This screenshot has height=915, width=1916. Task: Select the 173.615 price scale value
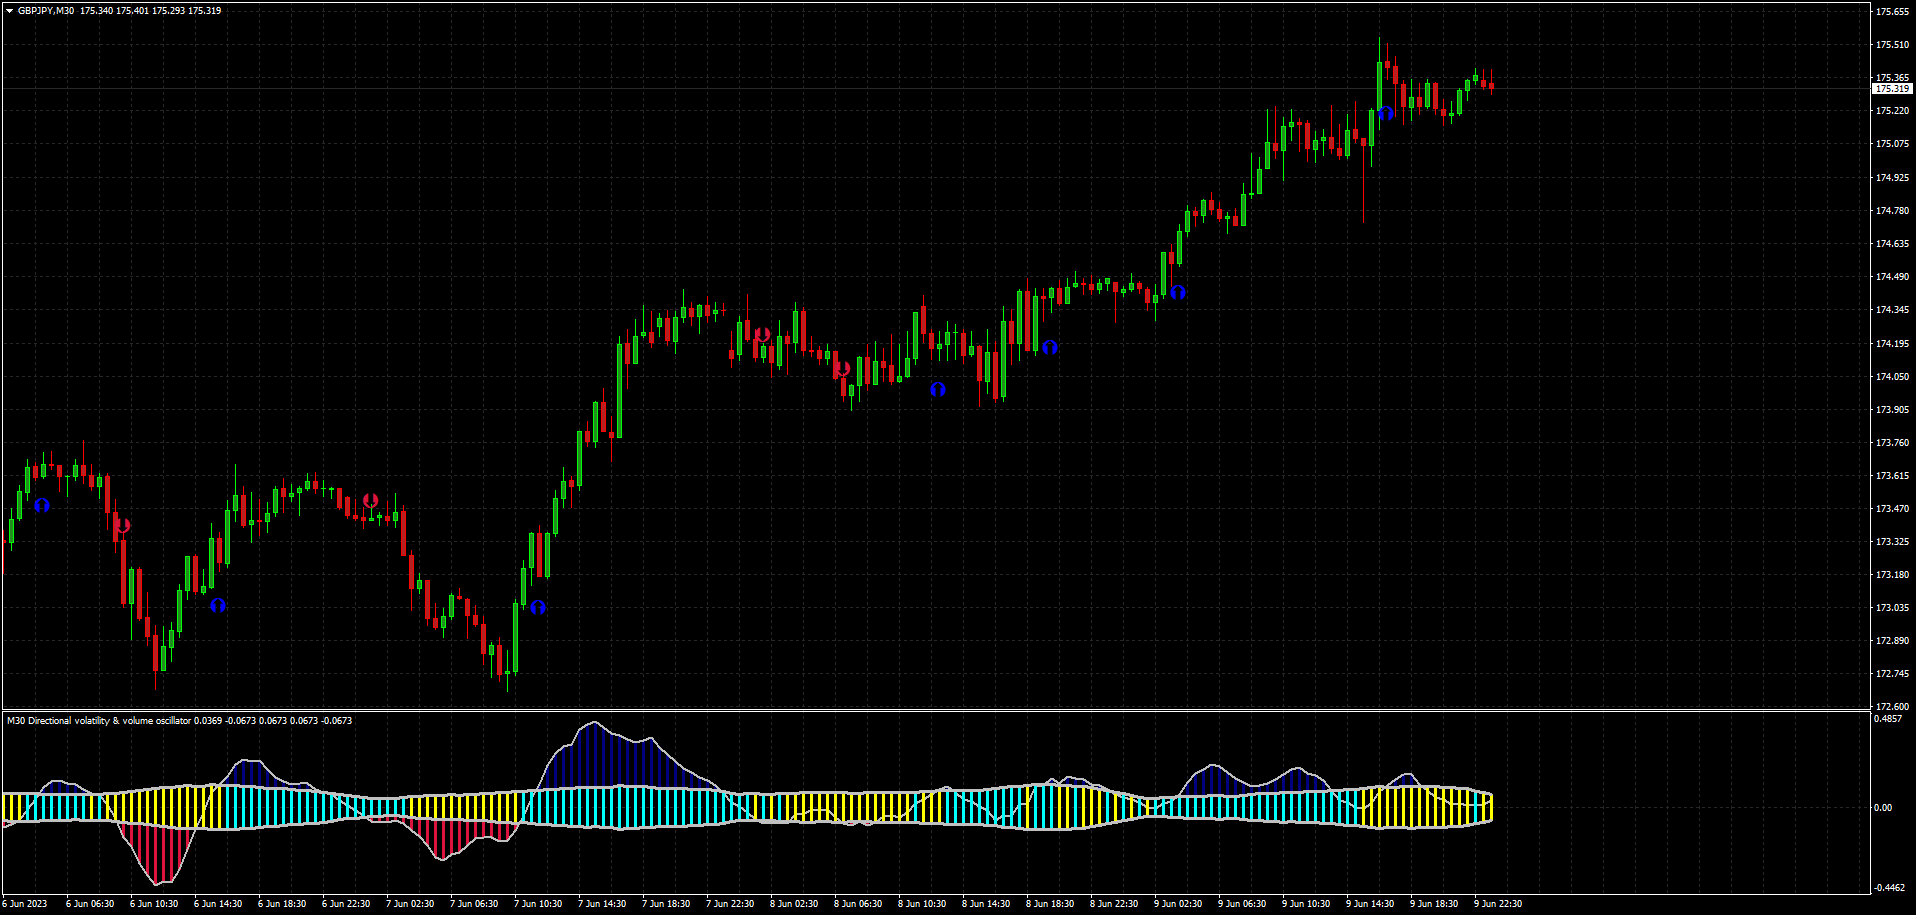point(1892,476)
